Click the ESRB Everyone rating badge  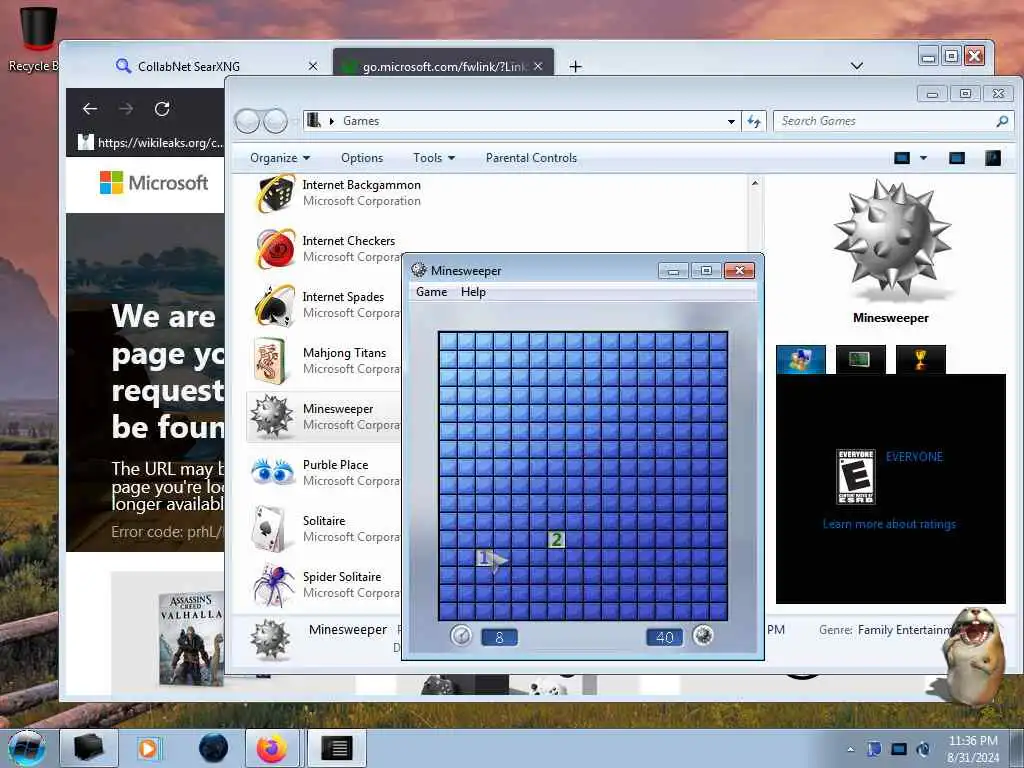[x=856, y=476]
